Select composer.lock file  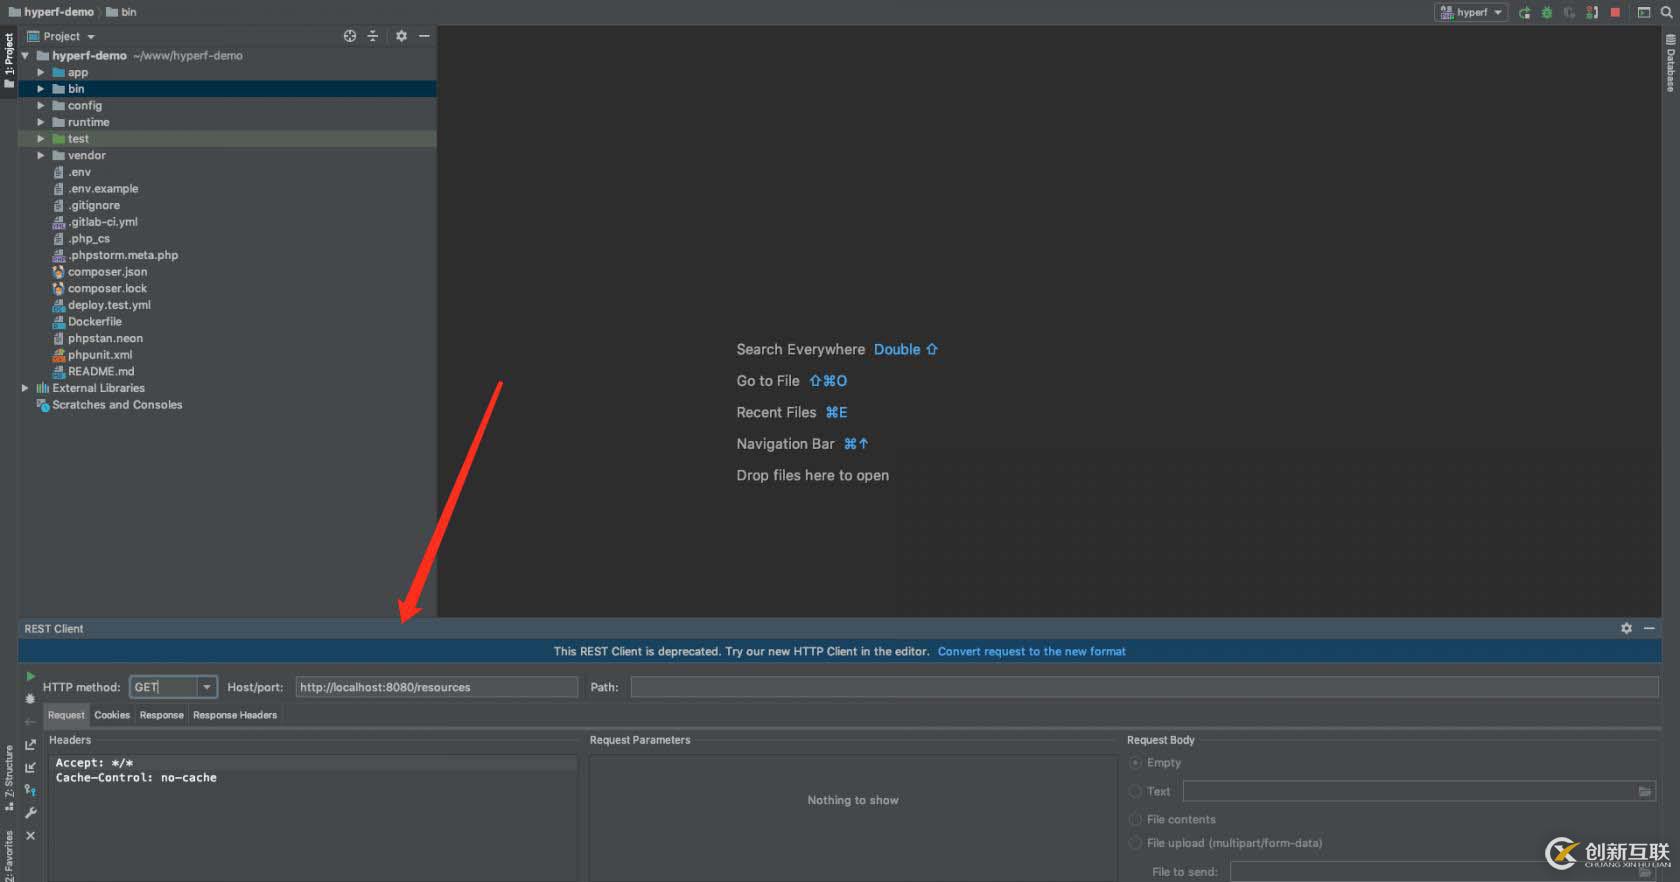pos(107,288)
